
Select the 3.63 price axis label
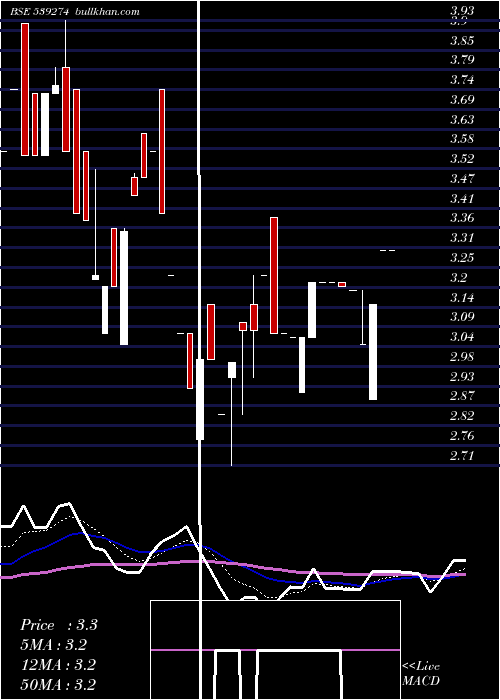pos(462,120)
